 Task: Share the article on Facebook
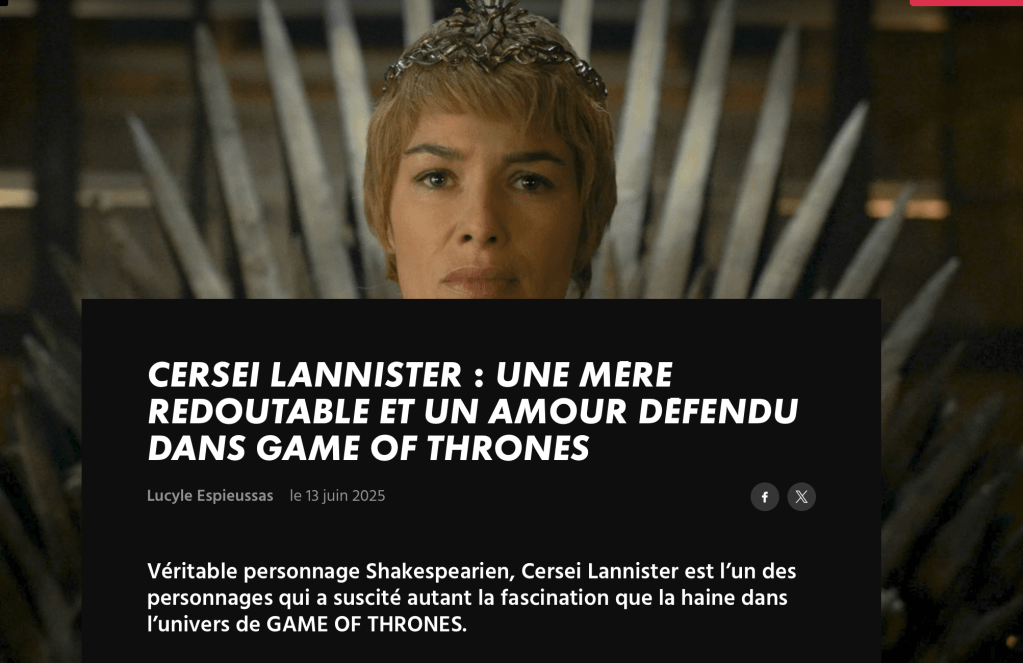point(765,497)
